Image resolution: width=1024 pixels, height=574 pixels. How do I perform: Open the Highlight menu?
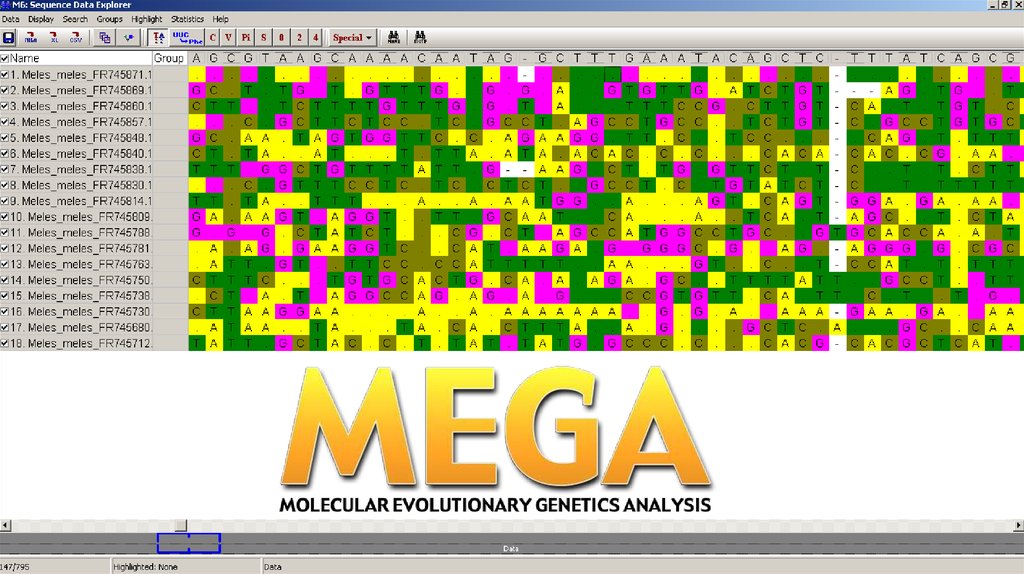[x=146, y=19]
